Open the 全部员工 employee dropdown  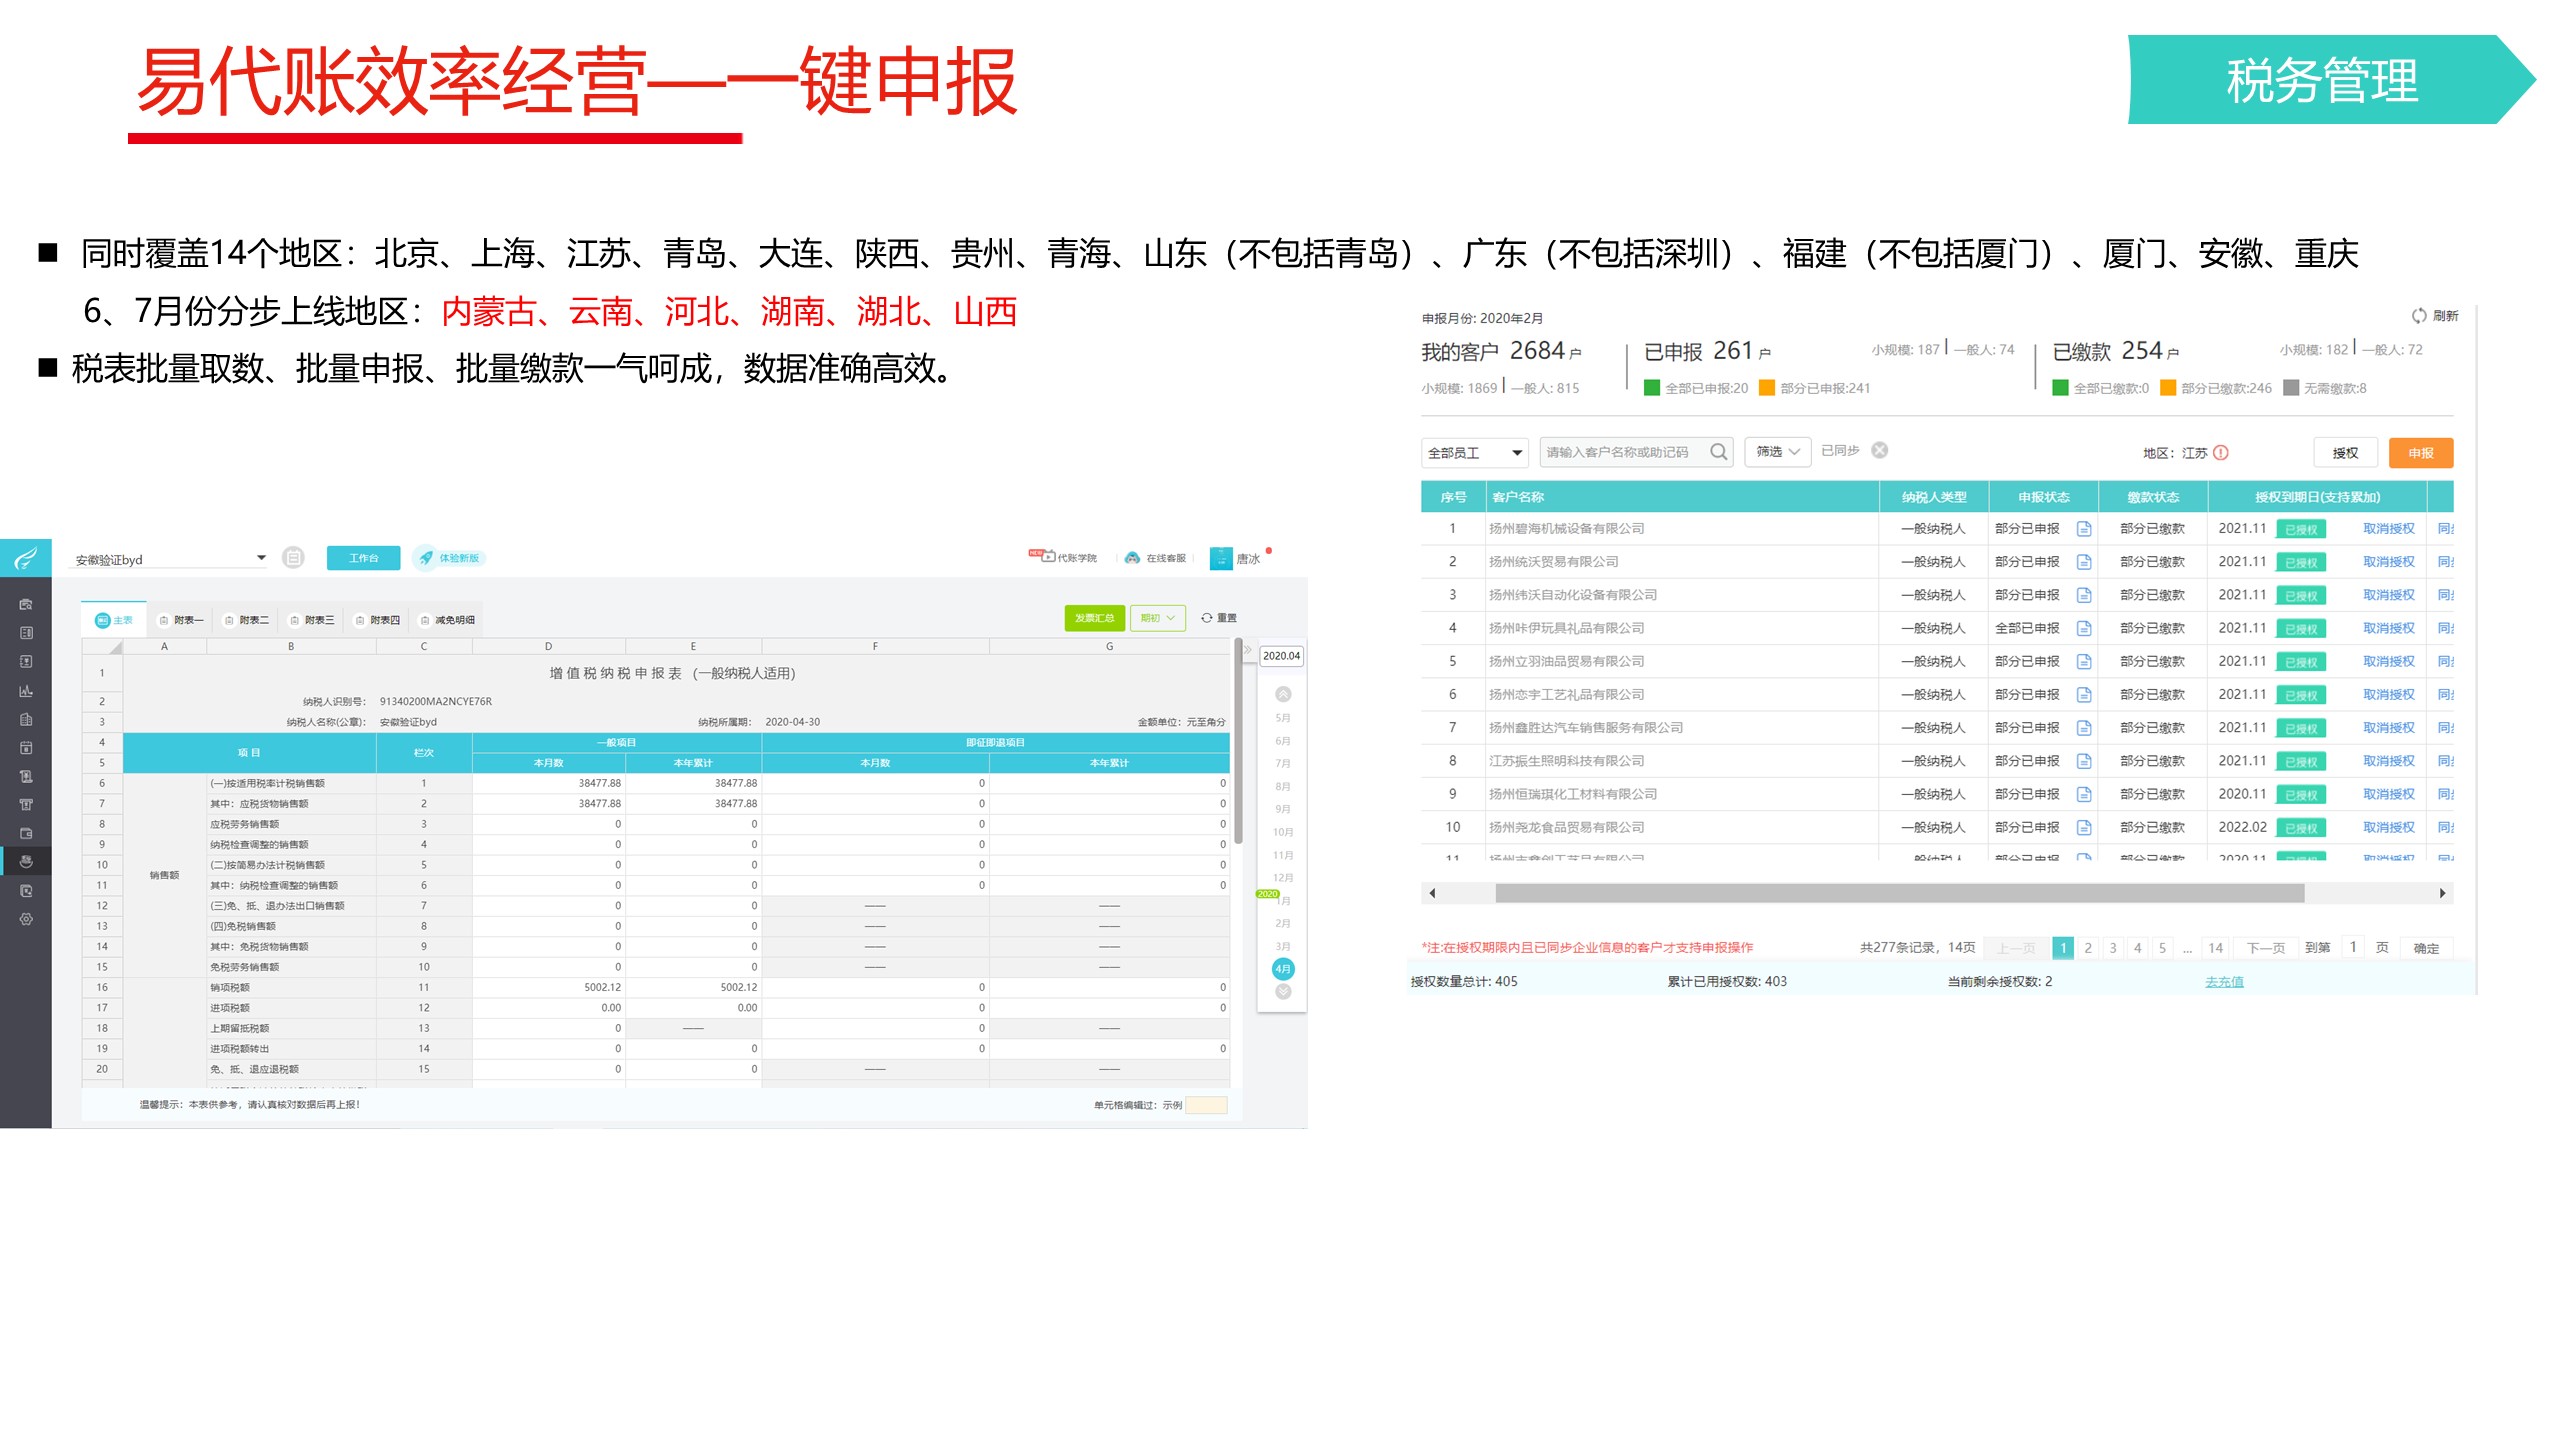tap(1475, 453)
